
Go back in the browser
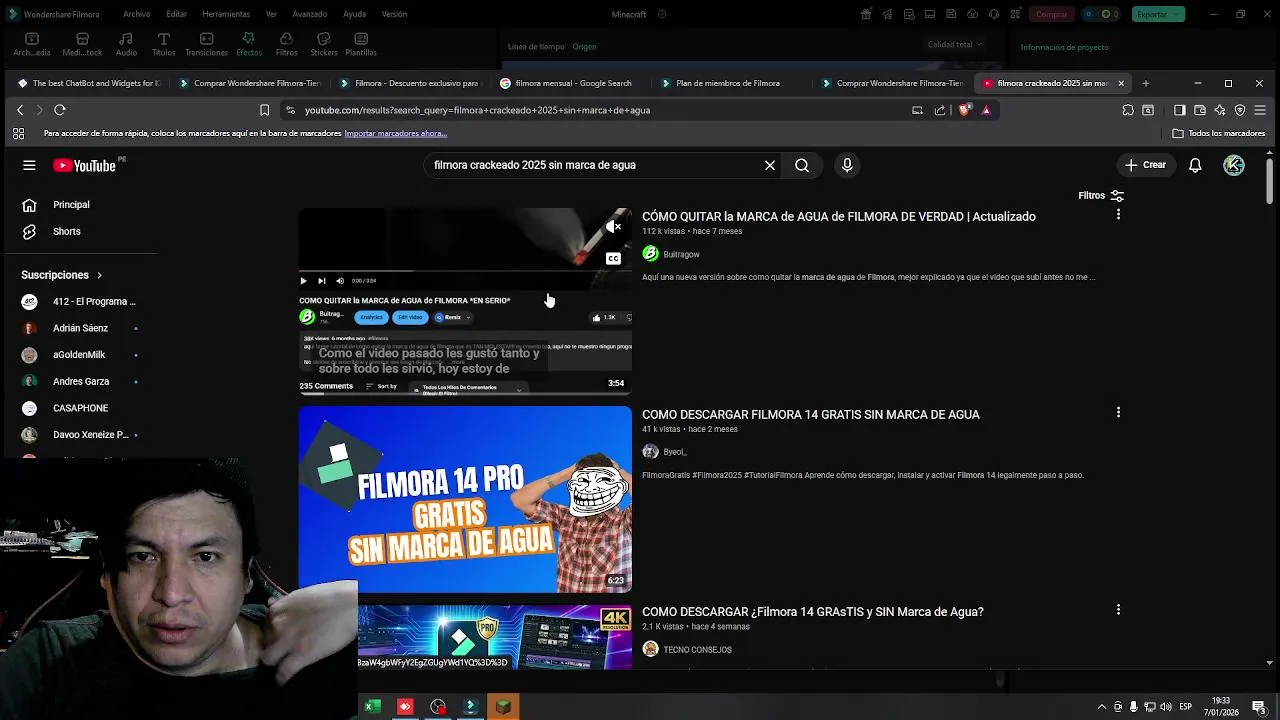20,110
